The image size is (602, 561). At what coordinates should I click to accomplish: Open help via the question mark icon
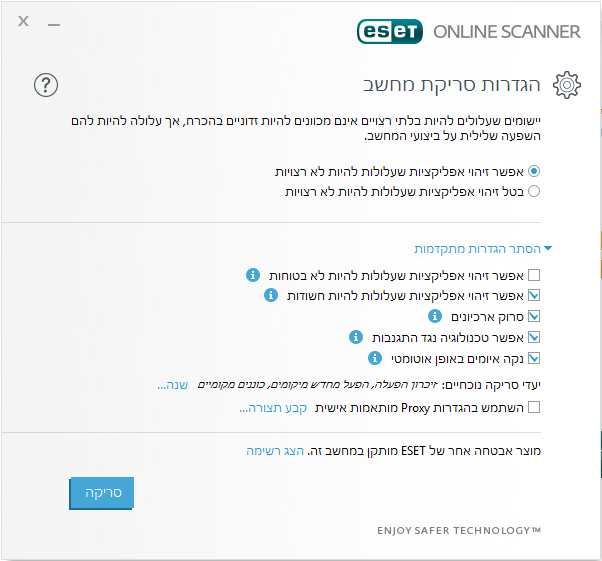click(x=46, y=85)
